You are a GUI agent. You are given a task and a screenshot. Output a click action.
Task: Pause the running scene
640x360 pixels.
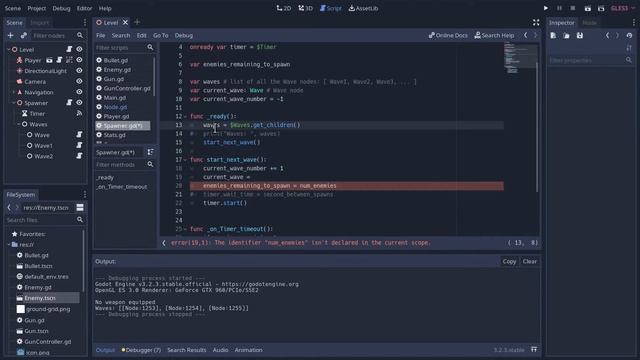coord(559,8)
